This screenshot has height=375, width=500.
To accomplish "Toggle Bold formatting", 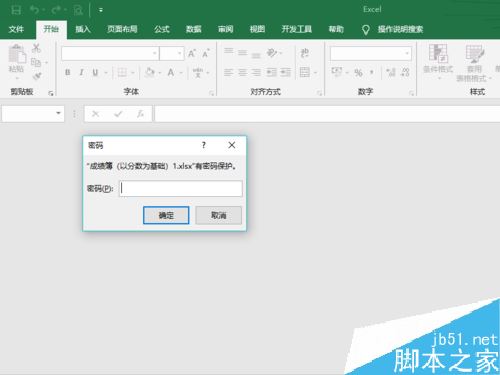I will [68, 72].
